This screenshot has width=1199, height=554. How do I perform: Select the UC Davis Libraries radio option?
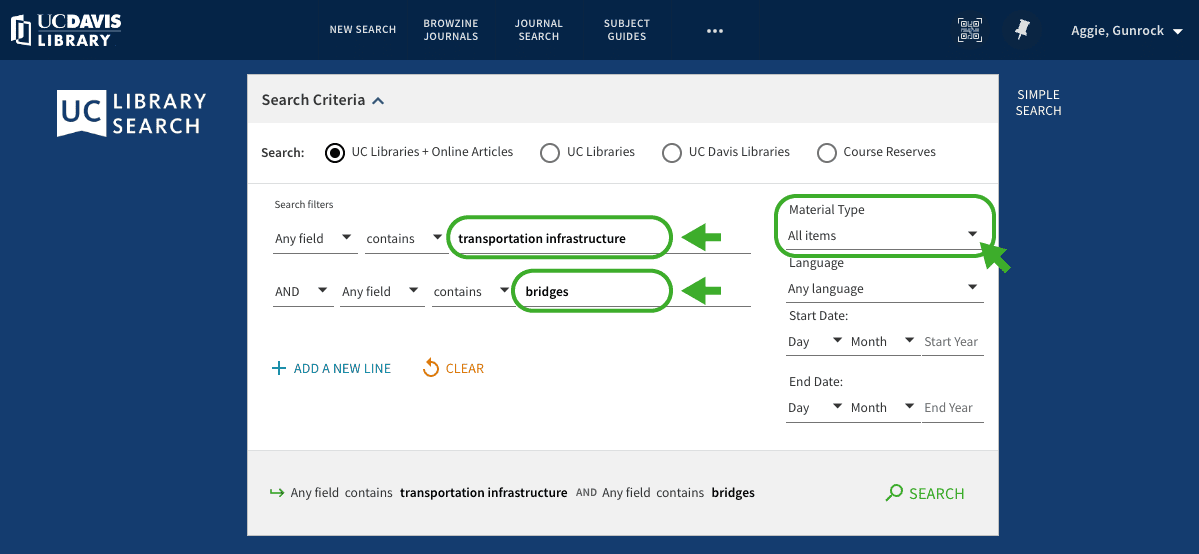pos(671,153)
